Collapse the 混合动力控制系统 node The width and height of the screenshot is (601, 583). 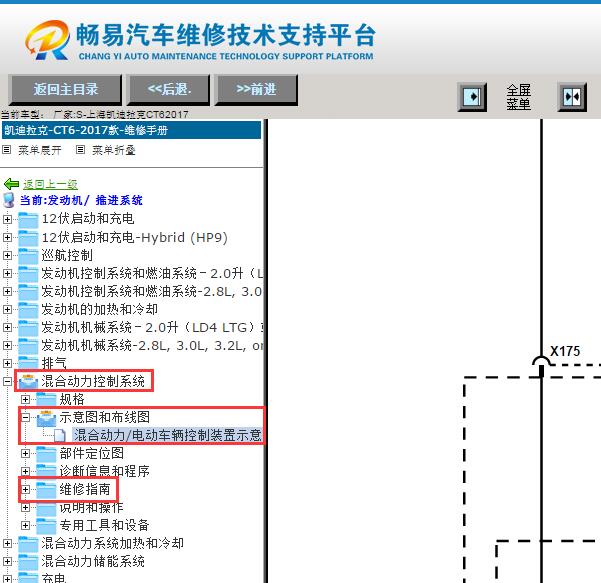click(7, 381)
